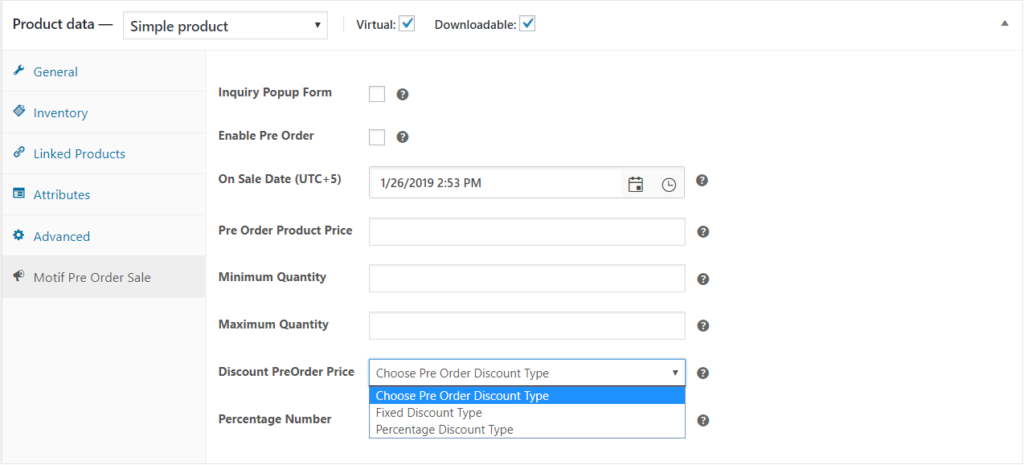Open the Simple product type dropdown

(x=226, y=26)
